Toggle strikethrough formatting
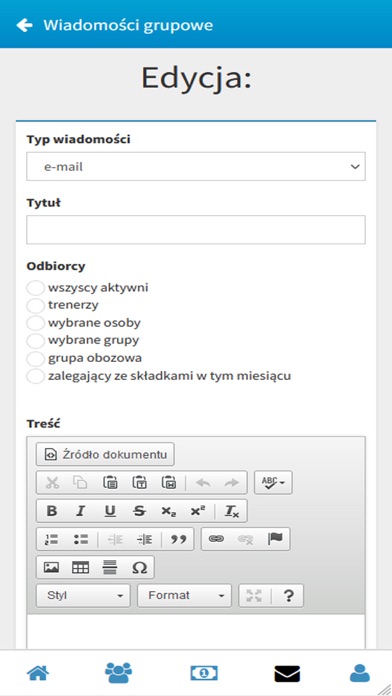 (139, 511)
